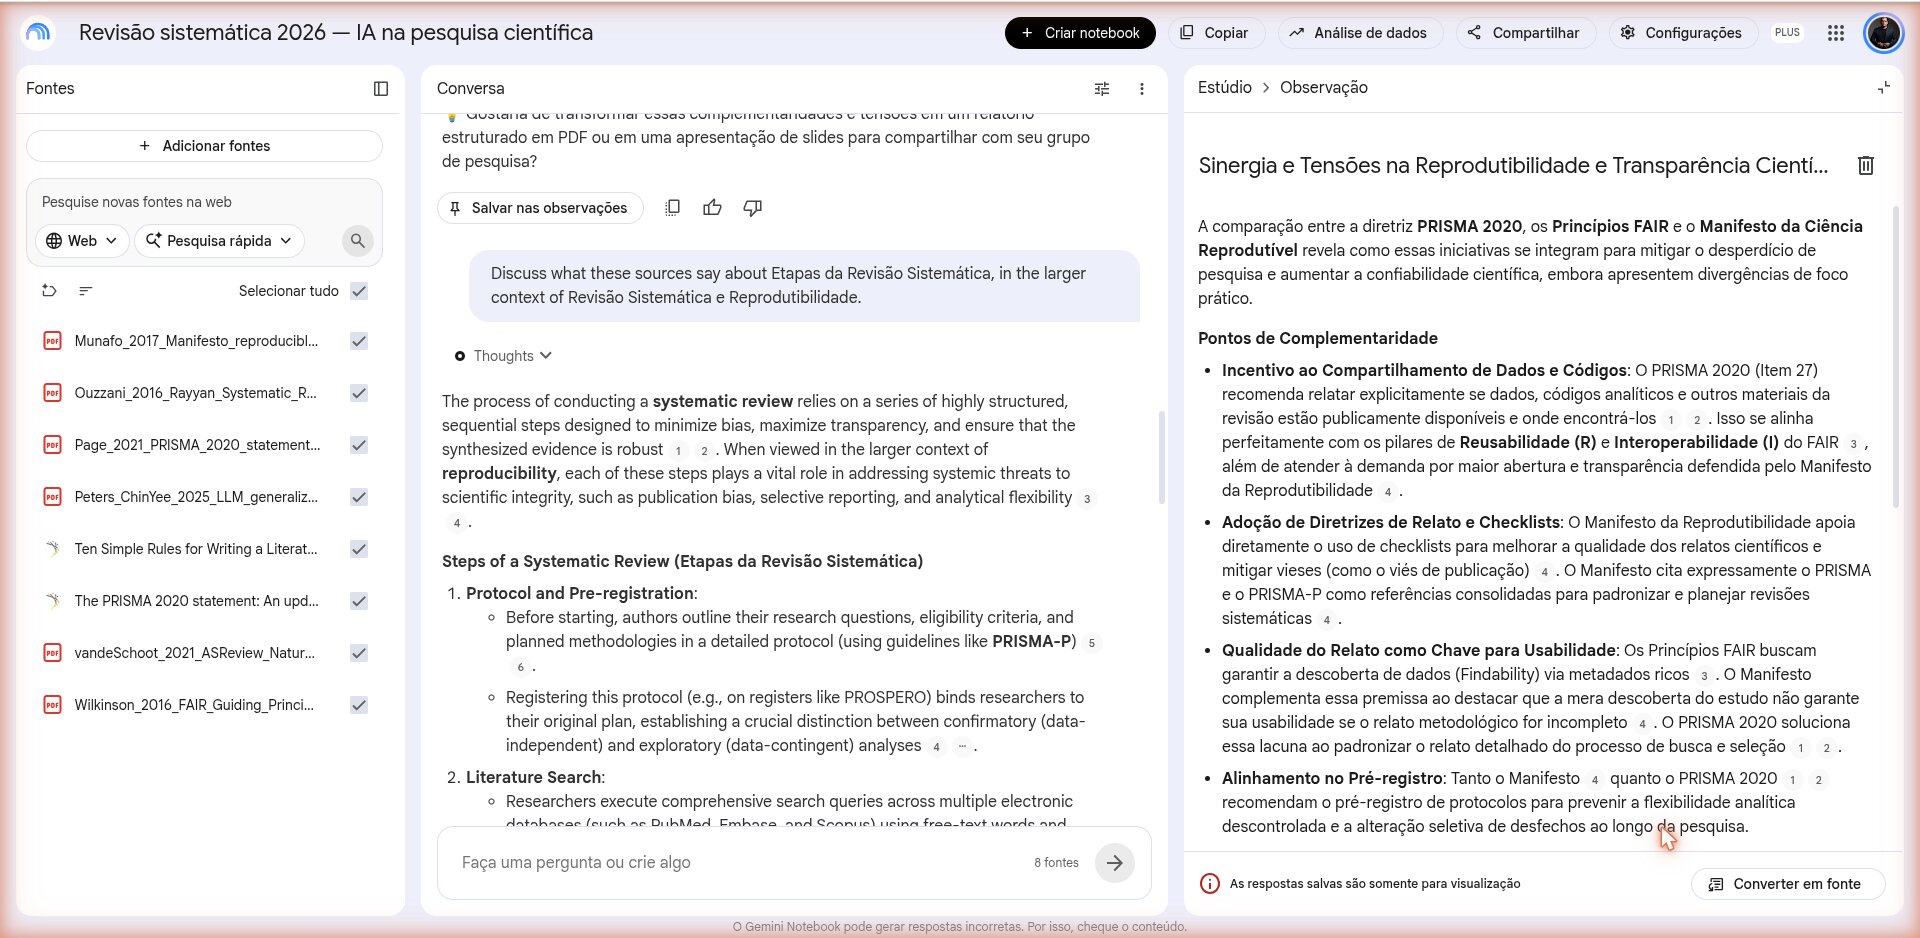Copy the response with the copy icon

(673, 208)
